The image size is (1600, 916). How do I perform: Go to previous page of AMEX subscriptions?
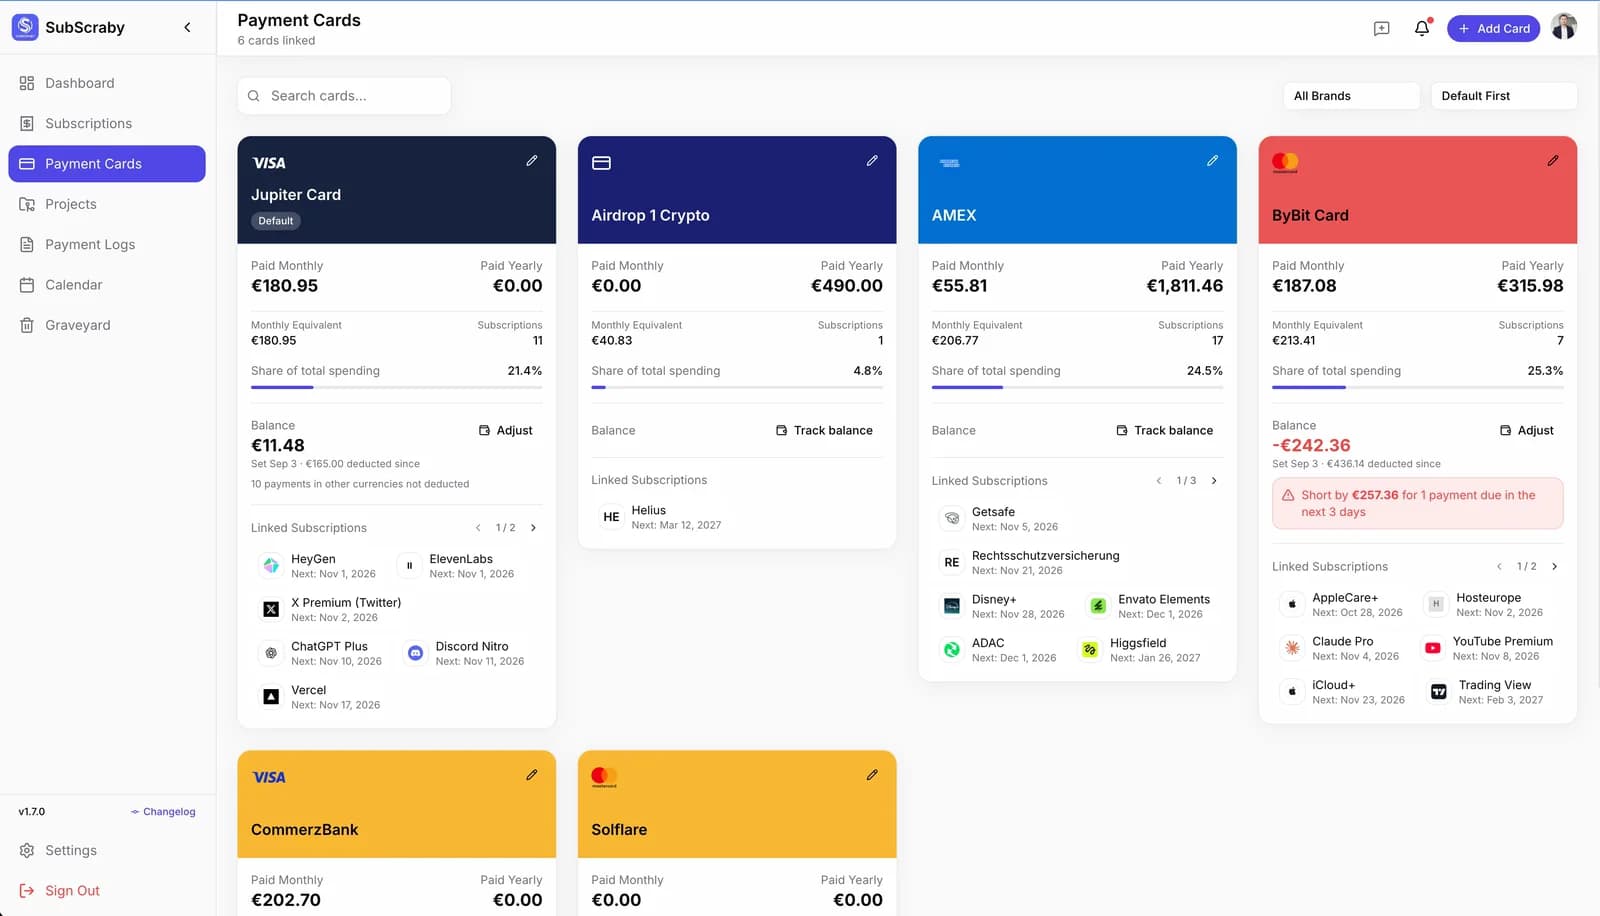point(1159,481)
